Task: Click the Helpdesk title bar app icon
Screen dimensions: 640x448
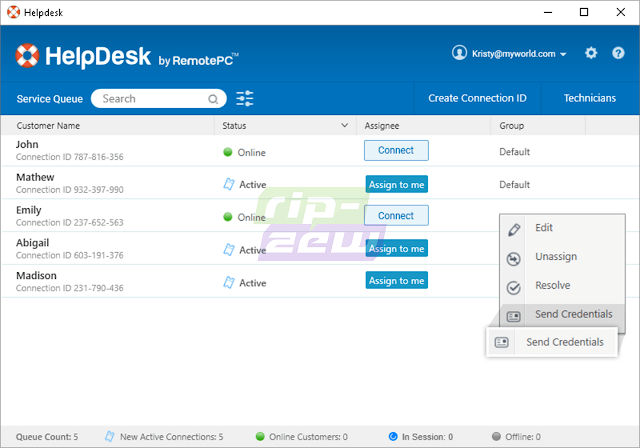Action: 13,12
